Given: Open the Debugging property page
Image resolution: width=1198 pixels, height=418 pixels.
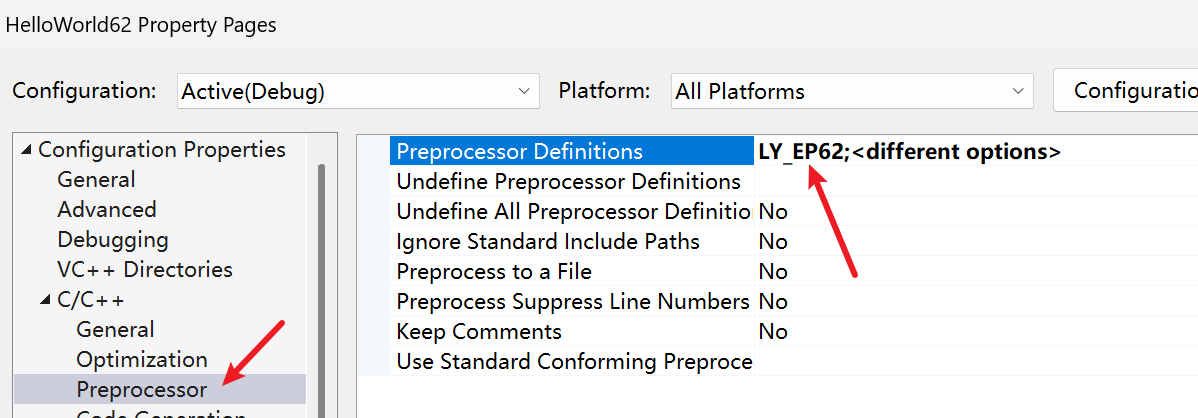Looking at the screenshot, I should tap(112, 240).
